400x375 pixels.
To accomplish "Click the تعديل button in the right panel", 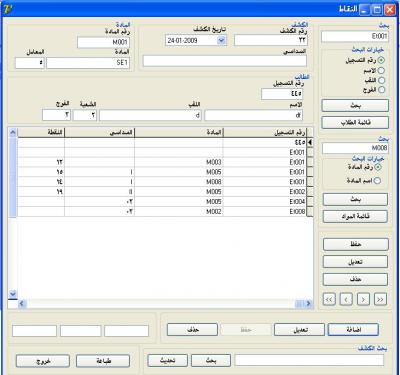I will [356, 262].
